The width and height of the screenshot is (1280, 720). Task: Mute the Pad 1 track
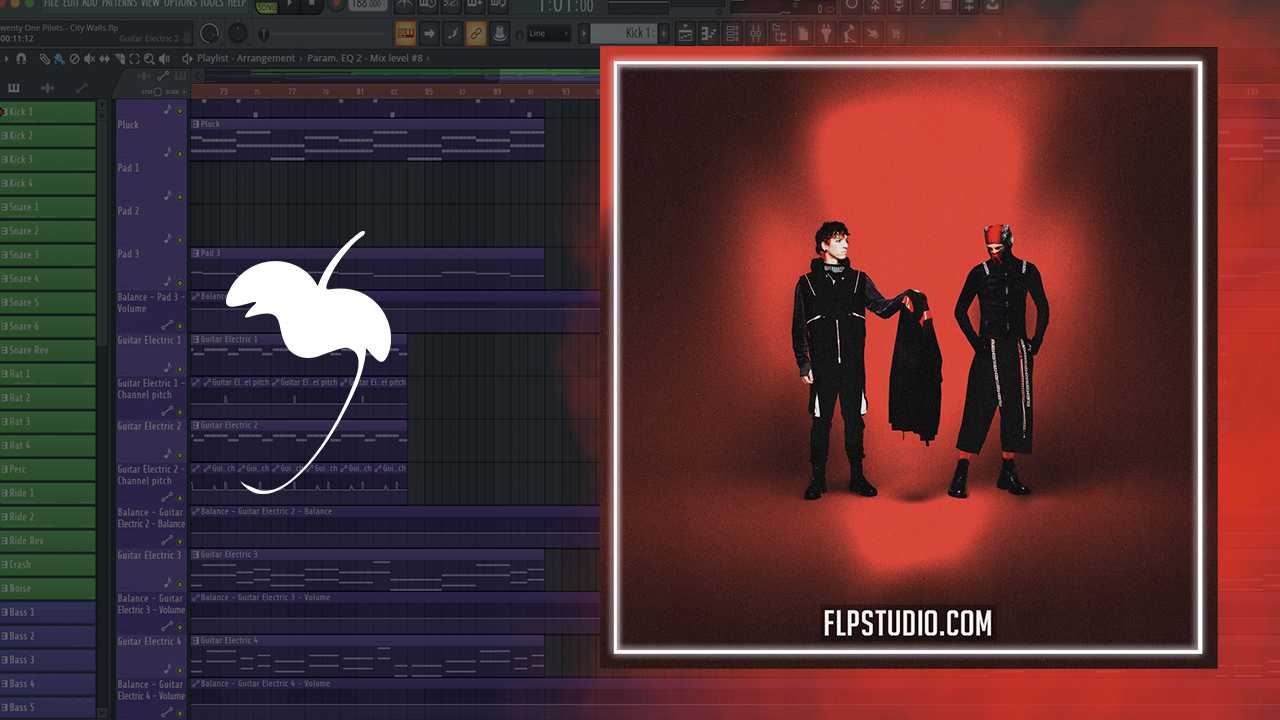click(180, 198)
